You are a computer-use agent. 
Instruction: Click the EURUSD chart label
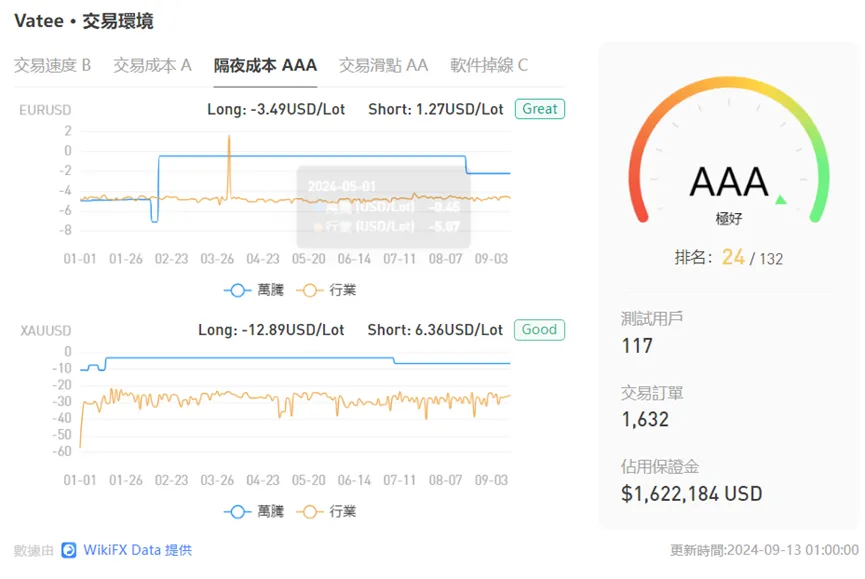click(x=45, y=110)
